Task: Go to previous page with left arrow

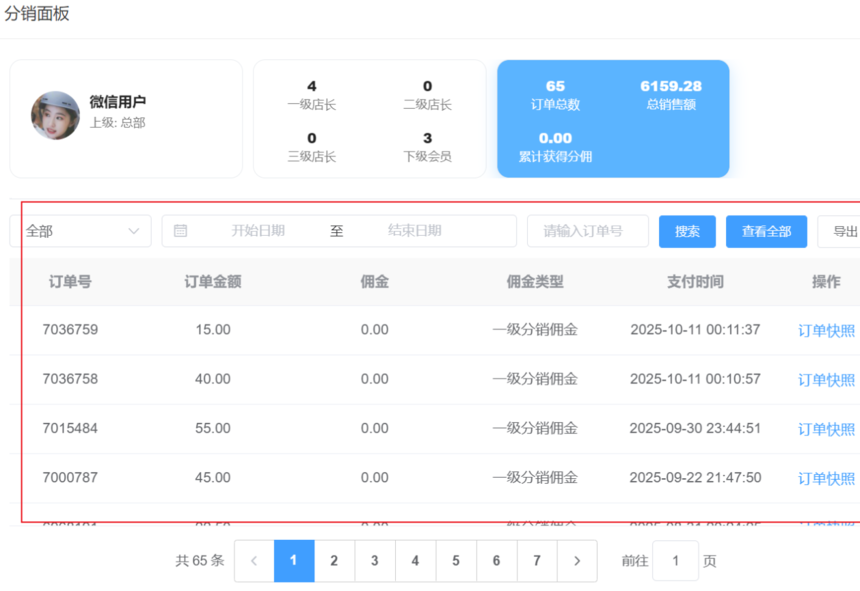Action: (x=254, y=561)
